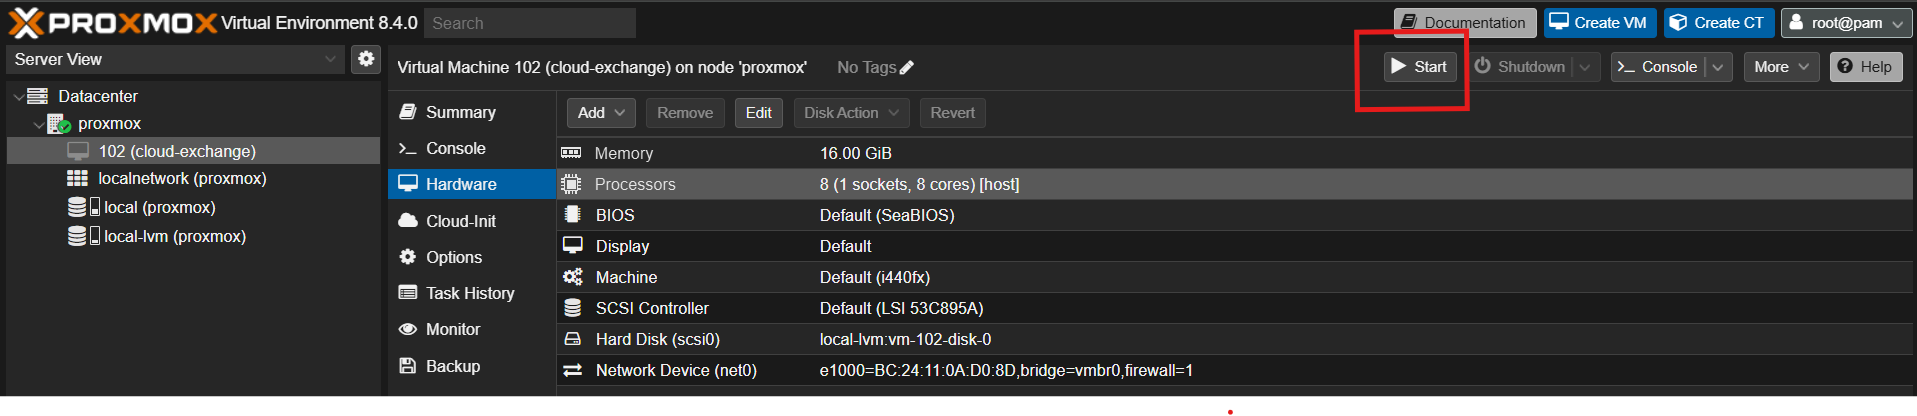Click the local-lvm storage database icon

point(77,236)
